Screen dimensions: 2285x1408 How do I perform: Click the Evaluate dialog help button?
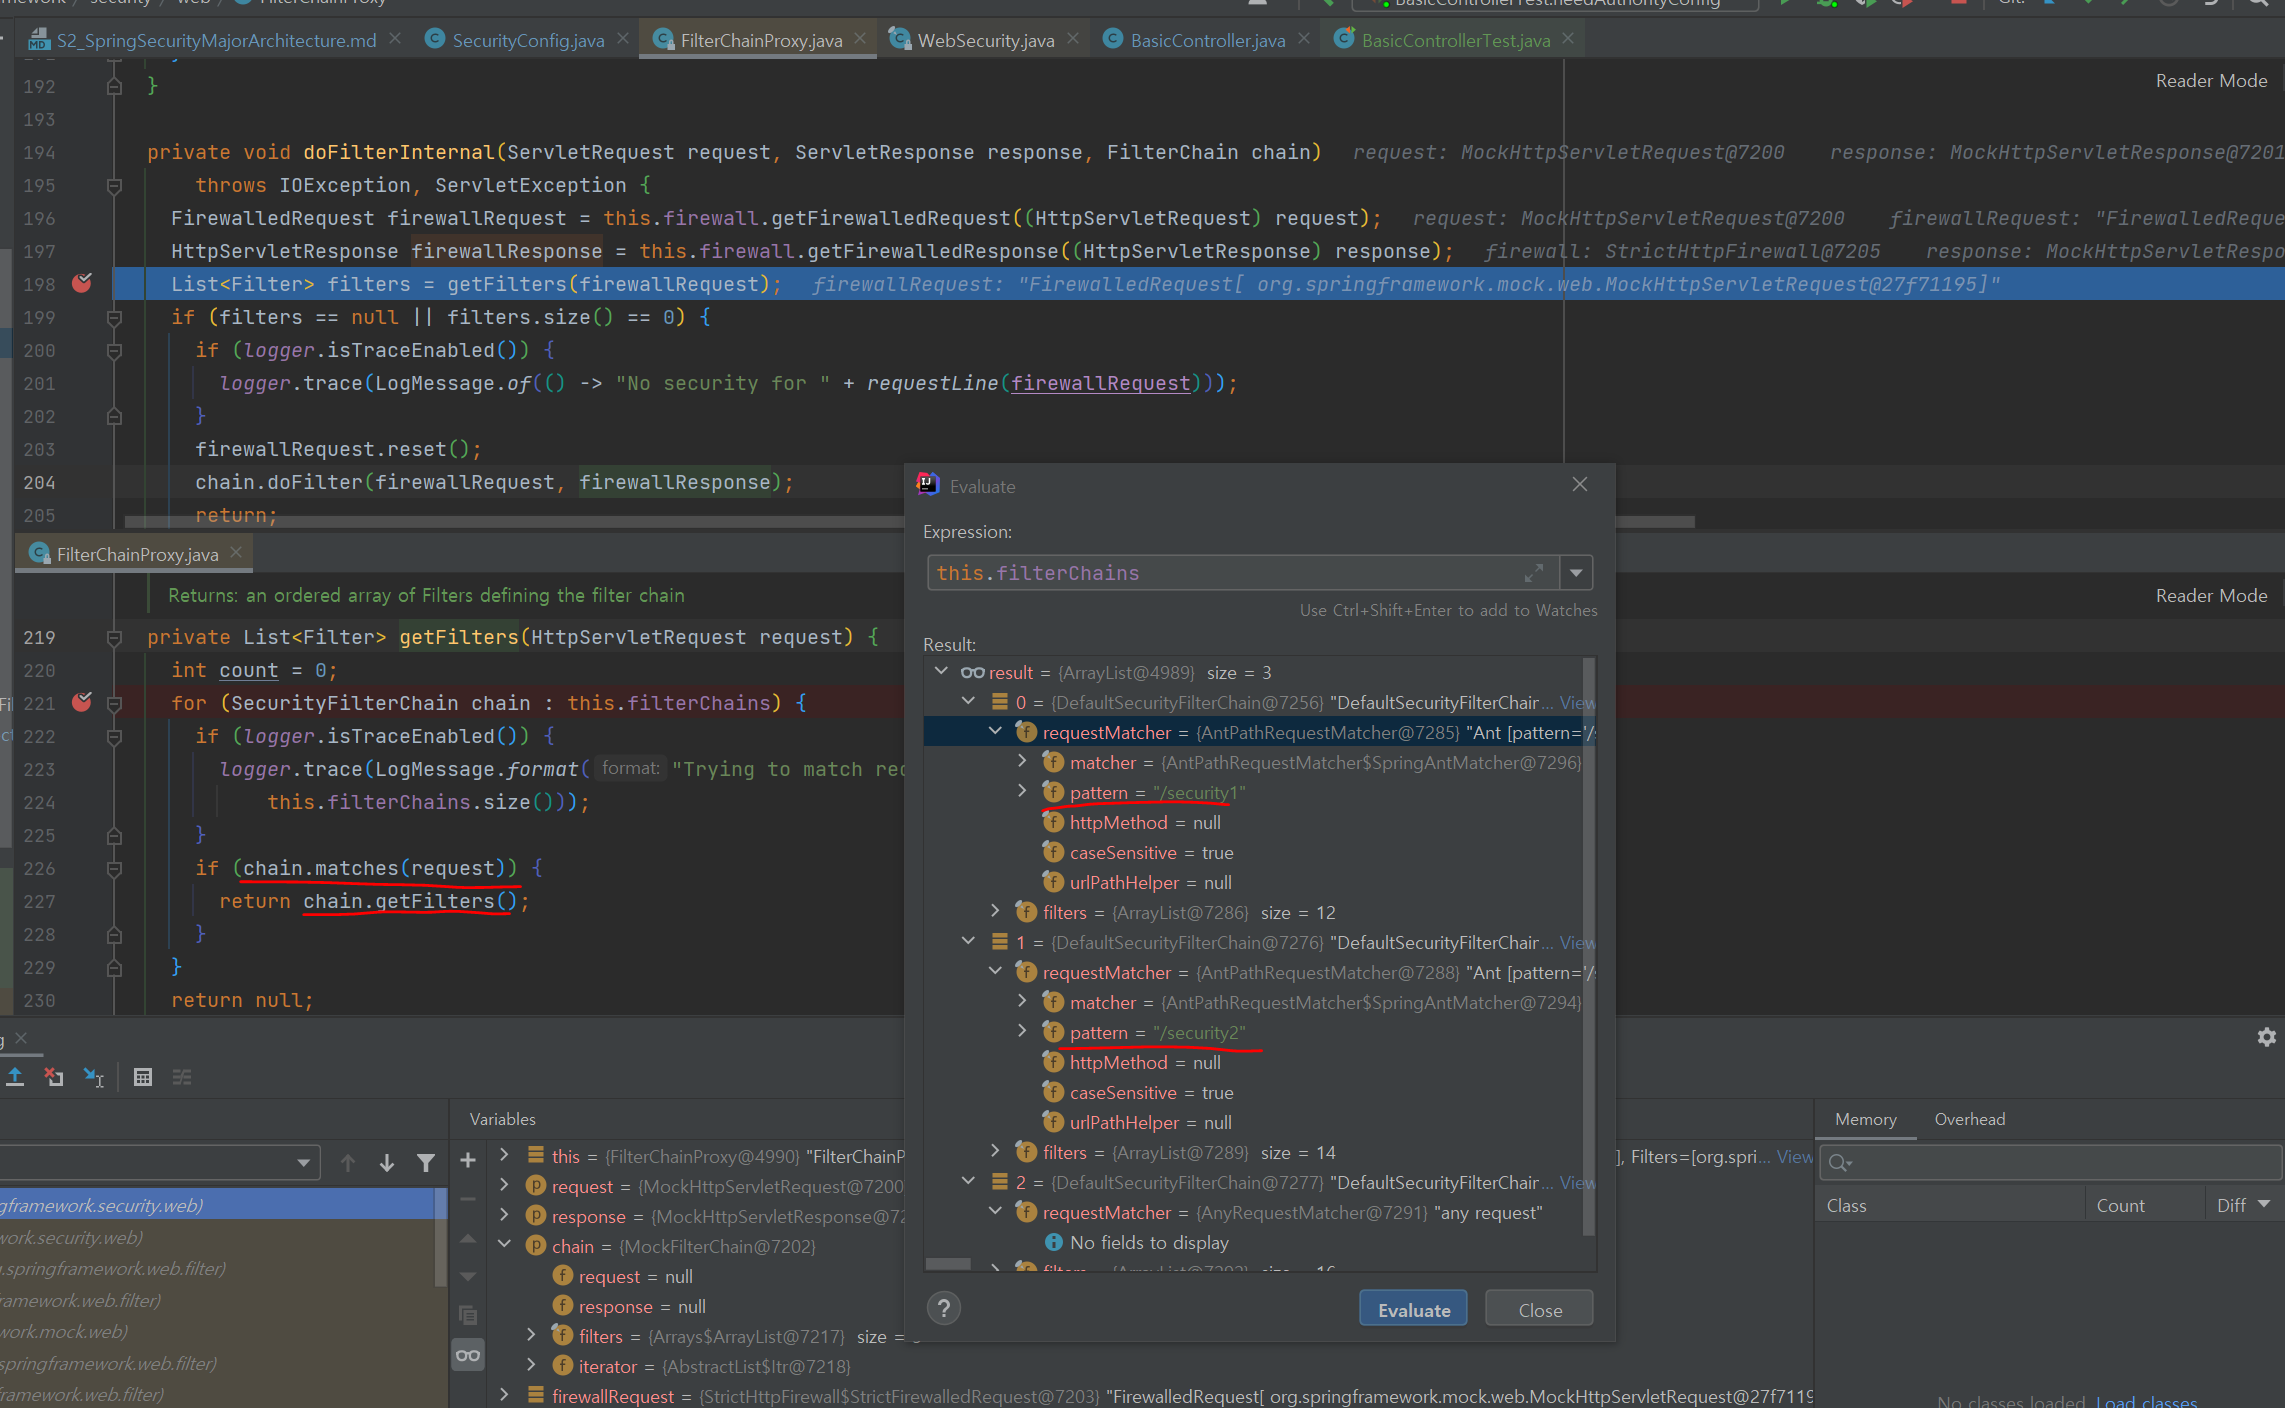[943, 1308]
